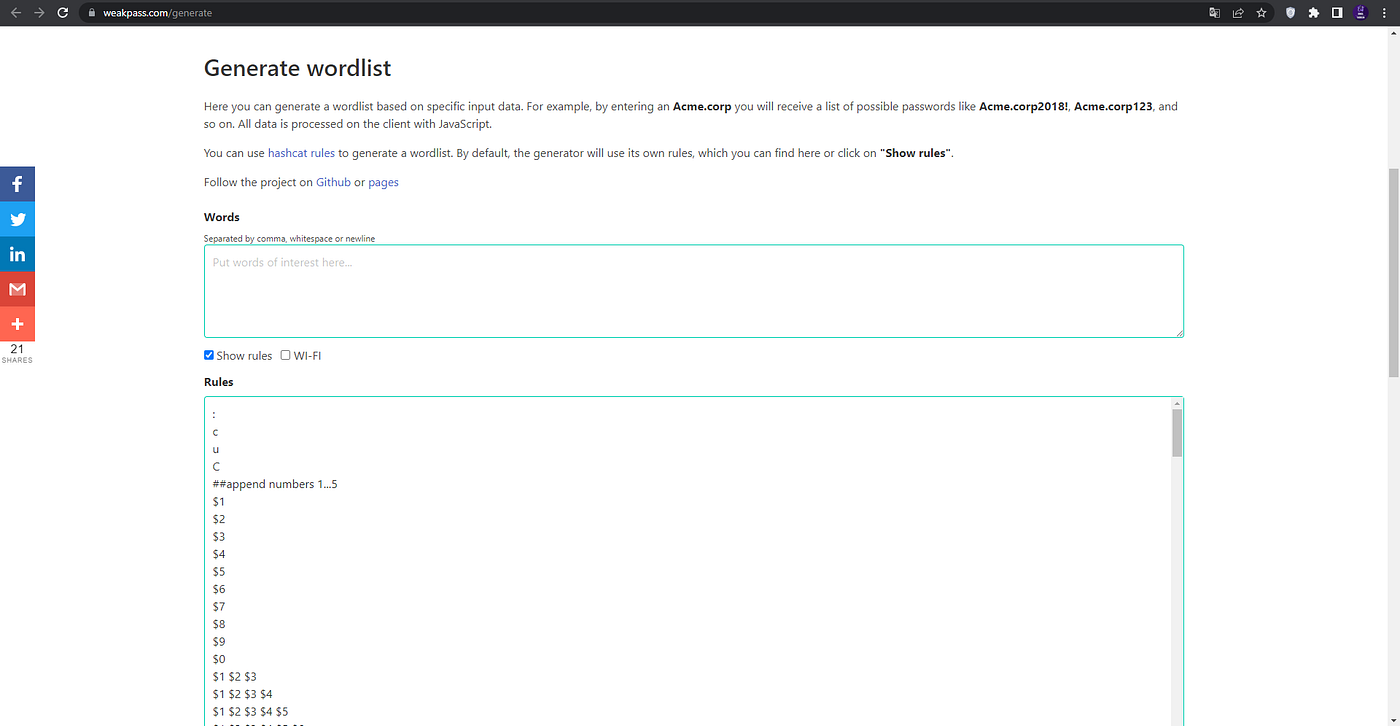Image resolution: width=1400 pixels, height=726 pixels.
Task: Open more sharing options plus icon
Action: [17, 324]
